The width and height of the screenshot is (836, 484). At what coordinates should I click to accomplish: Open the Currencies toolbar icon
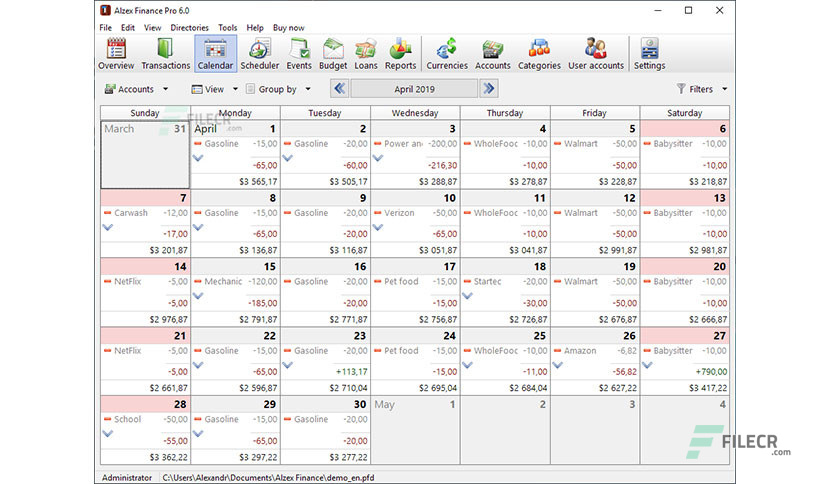point(447,54)
